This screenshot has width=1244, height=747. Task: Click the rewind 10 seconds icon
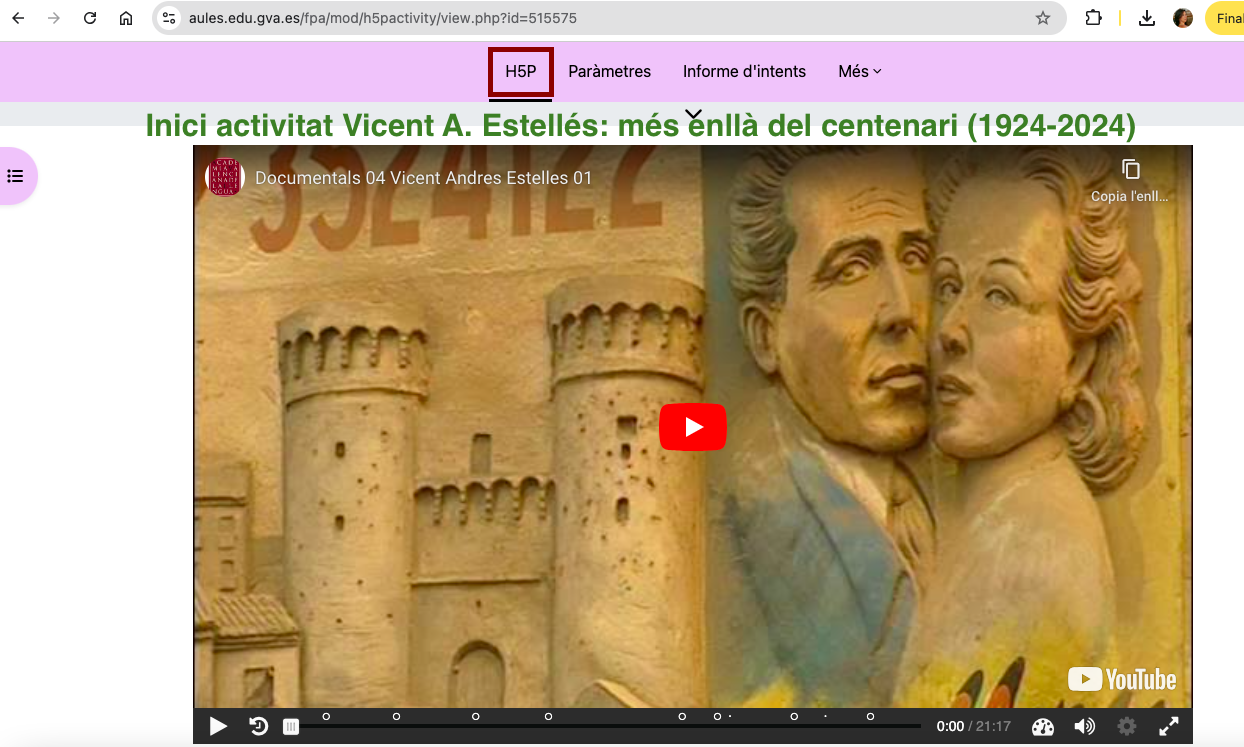[259, 727]
